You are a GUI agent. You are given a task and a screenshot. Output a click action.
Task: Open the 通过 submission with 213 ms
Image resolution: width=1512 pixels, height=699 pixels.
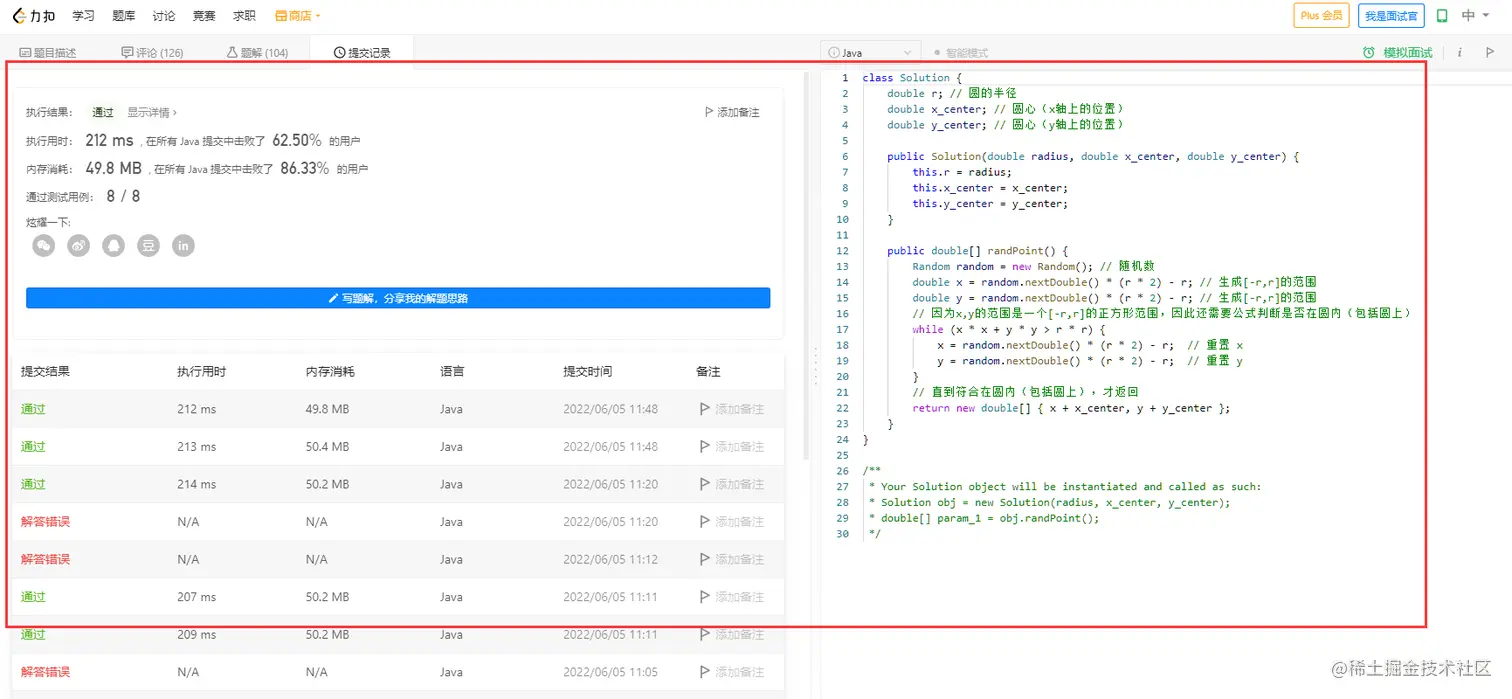tap(33, 447)
